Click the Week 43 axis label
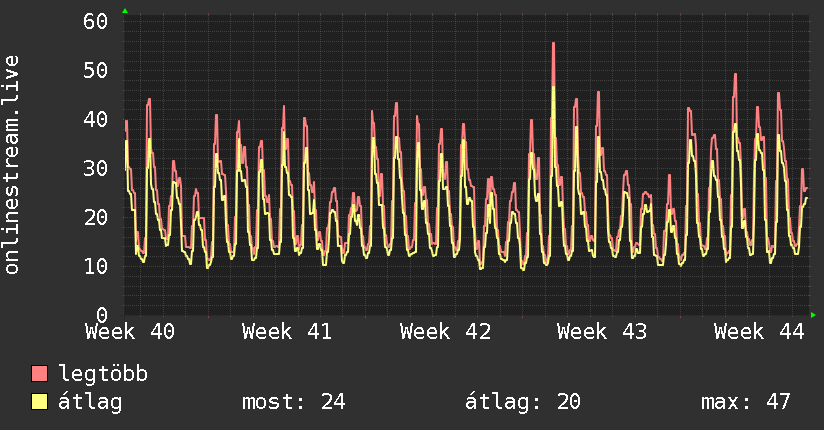 [602, 332]
